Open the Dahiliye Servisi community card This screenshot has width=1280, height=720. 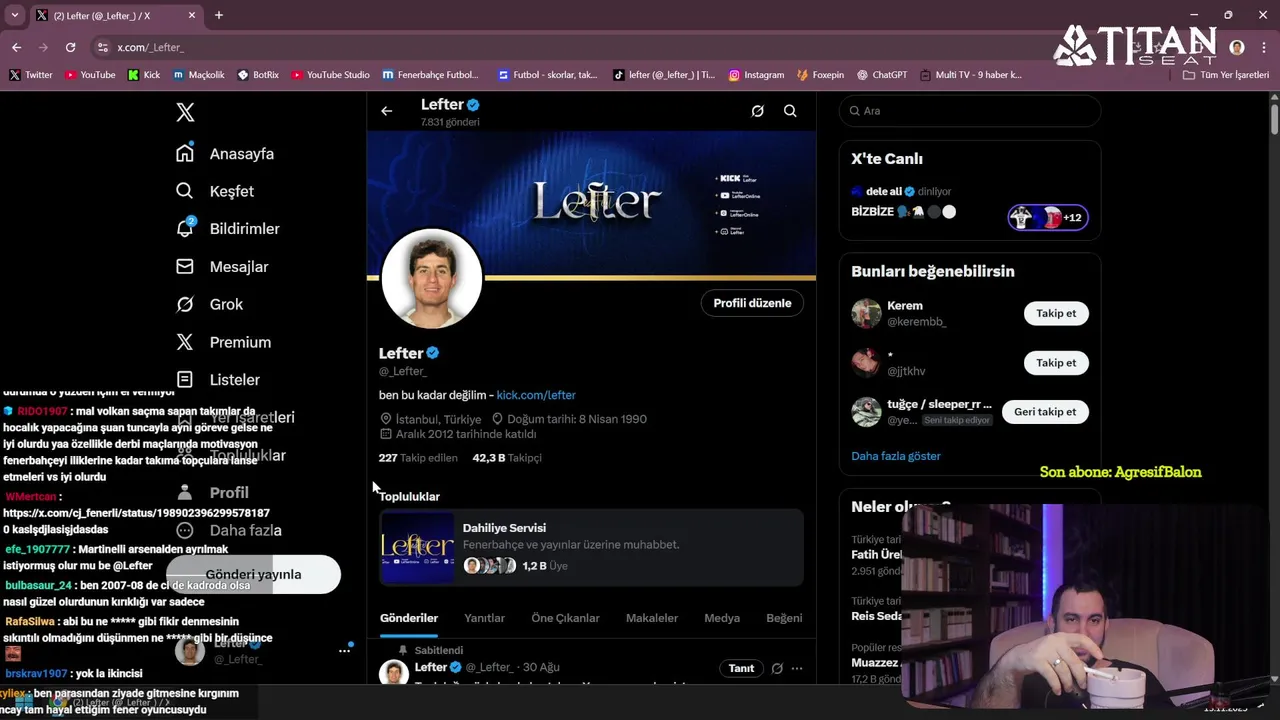[x=591, y=547]
